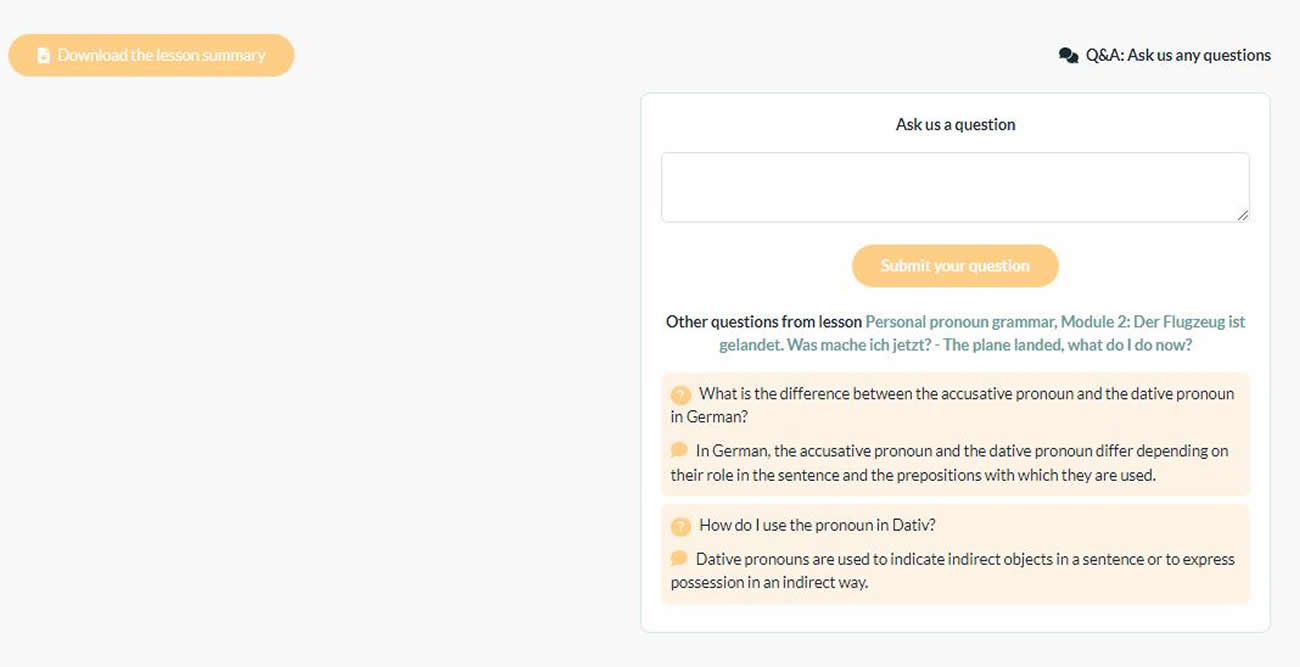Click the Other questions from lesson label
1300x667 pixels.
coord(763,321)
